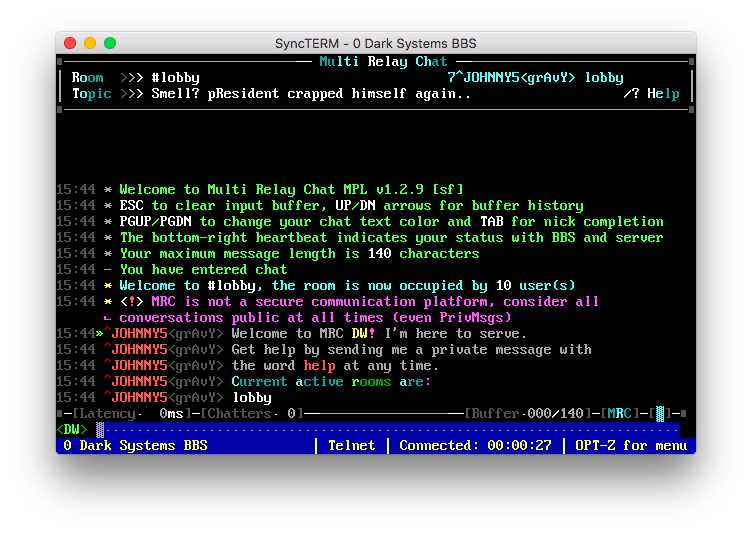Image resolution: width=752 pixels, height=534 pixels.
Task: Click the 'bottom-right heartbeat indicates your status' line
Action: pyautogui.click(x=391, y=237)
